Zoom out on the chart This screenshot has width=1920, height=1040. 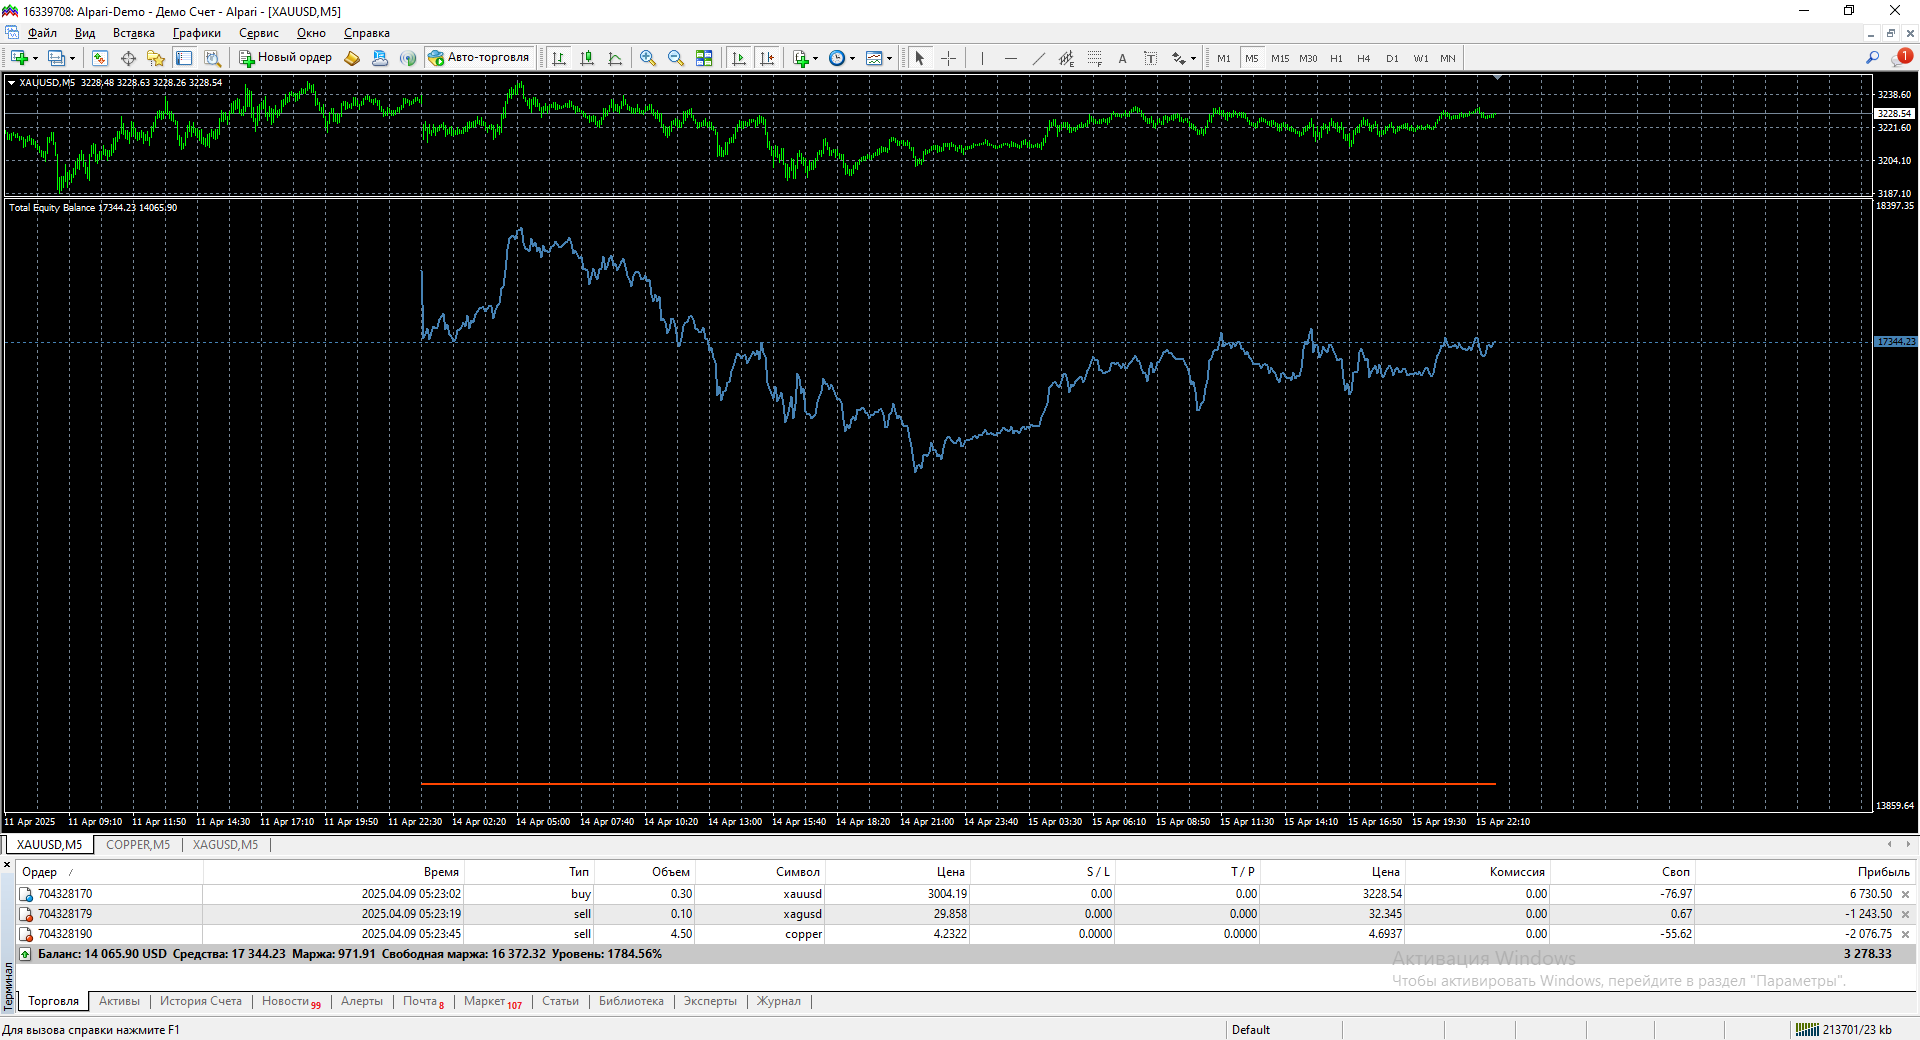[676, 58]
